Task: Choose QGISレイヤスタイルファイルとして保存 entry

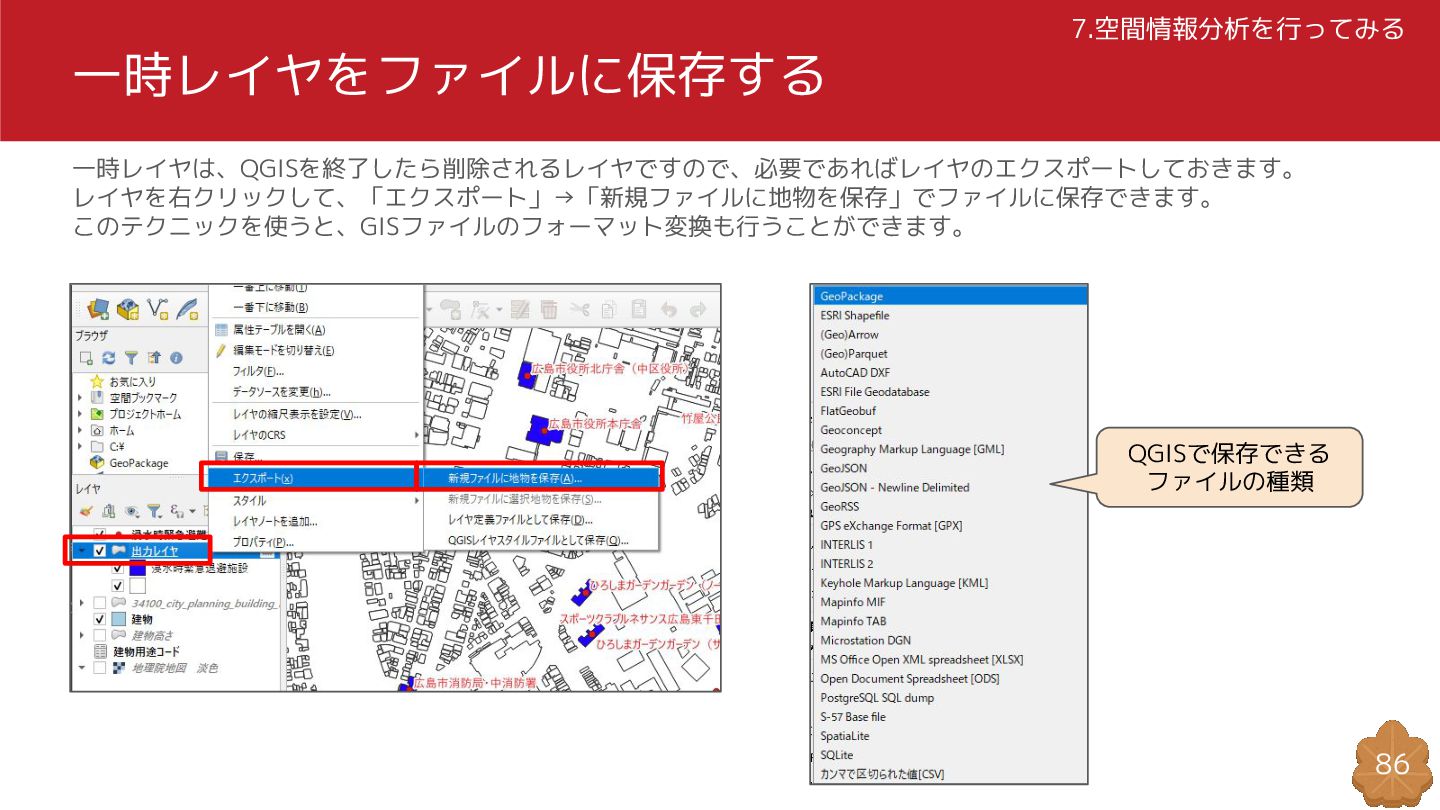Action: point(540,541)
